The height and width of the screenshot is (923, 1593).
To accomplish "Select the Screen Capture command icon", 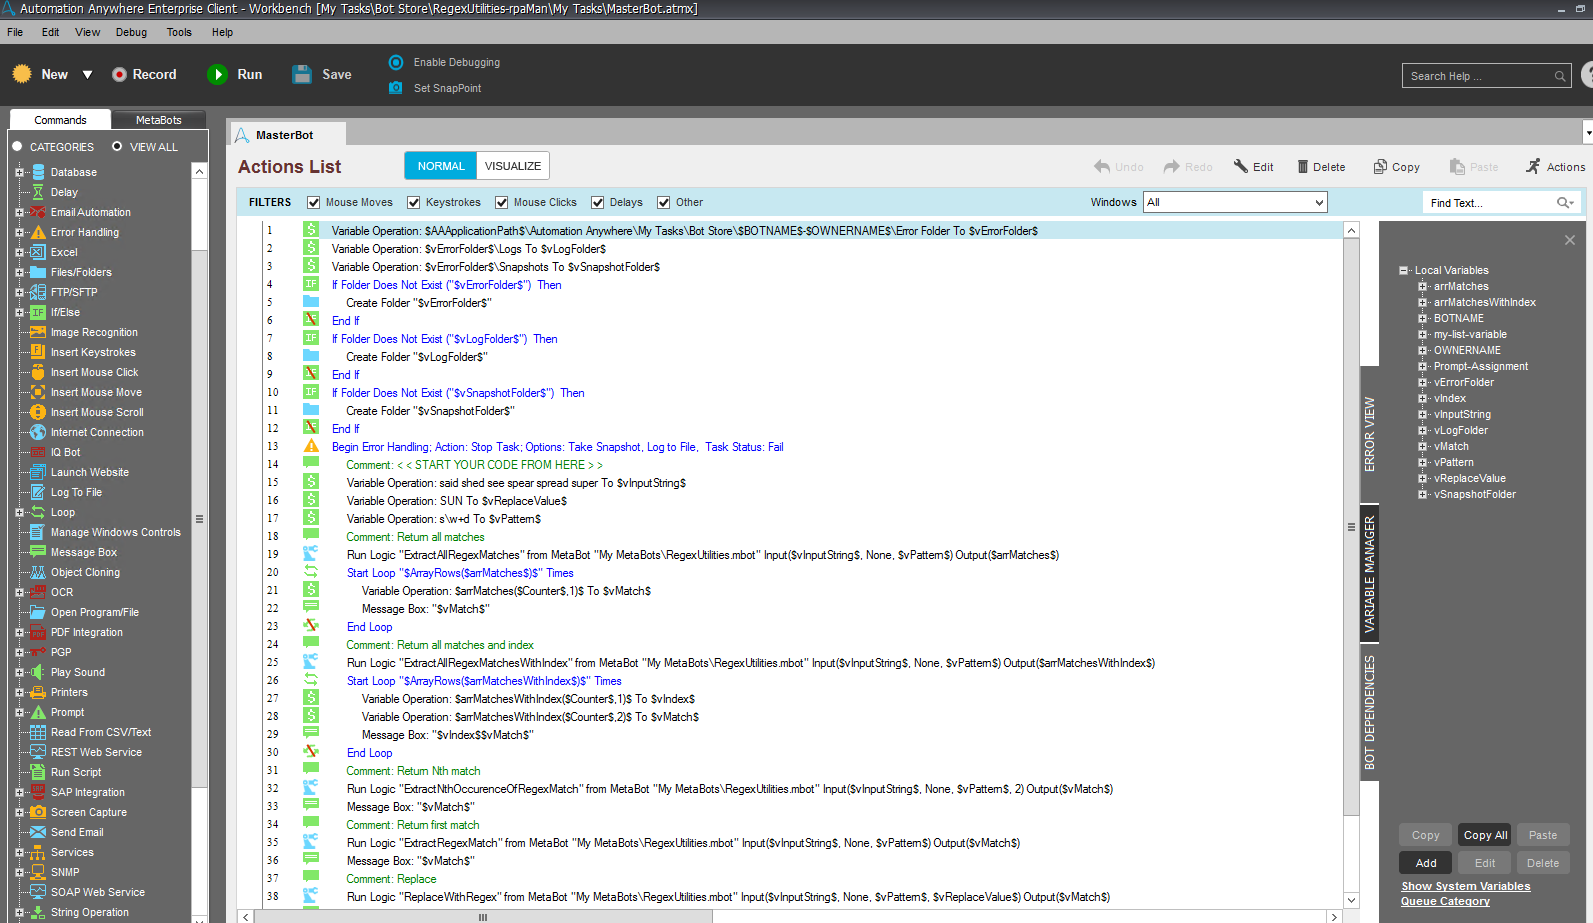I will point(38,812).
